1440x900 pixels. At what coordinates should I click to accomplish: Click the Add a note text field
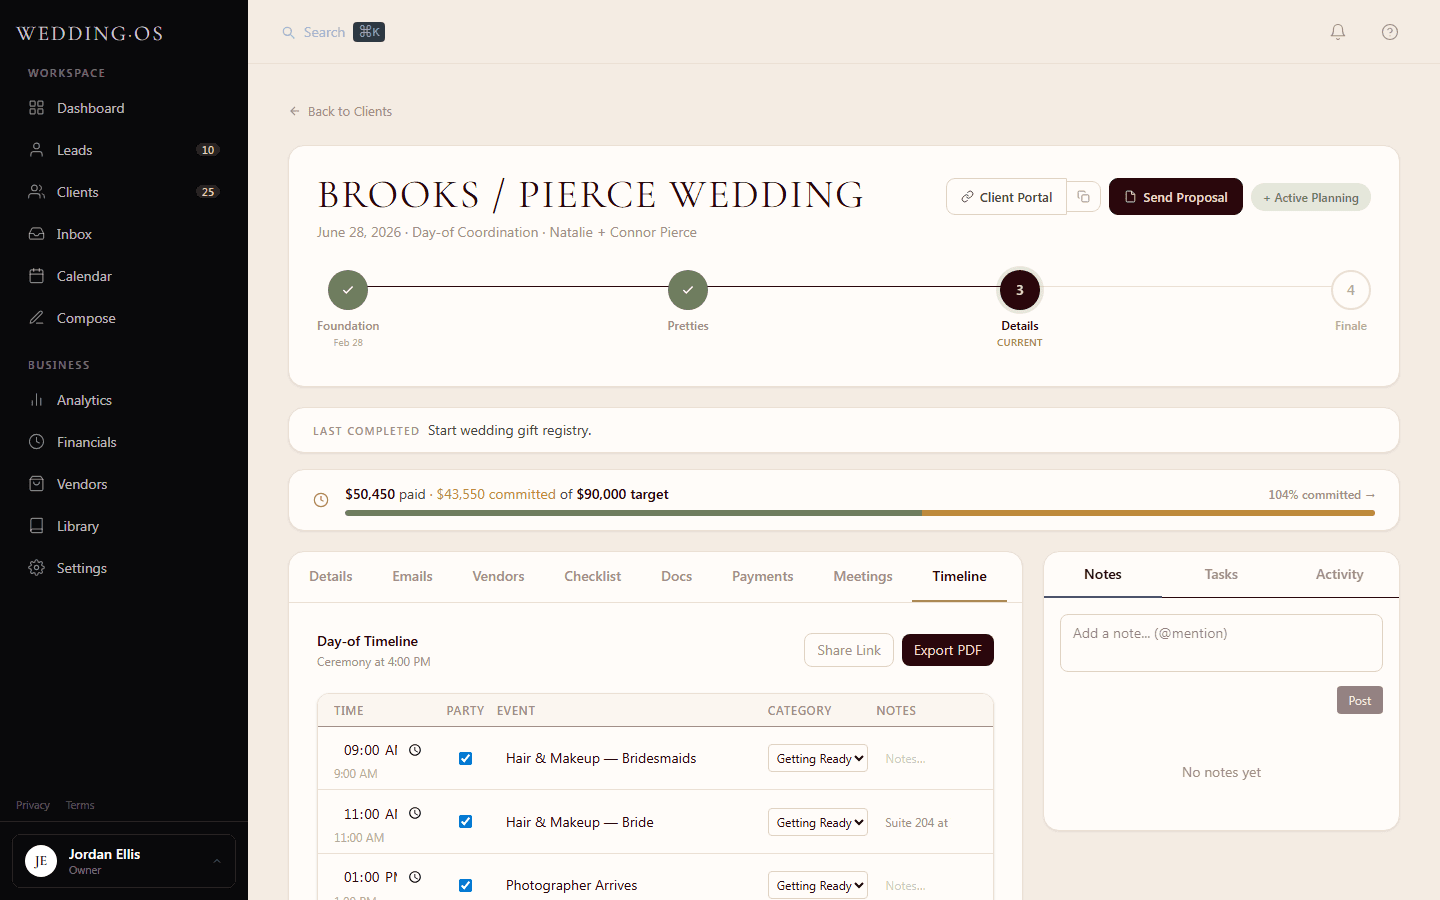(x=1221, y=643)
